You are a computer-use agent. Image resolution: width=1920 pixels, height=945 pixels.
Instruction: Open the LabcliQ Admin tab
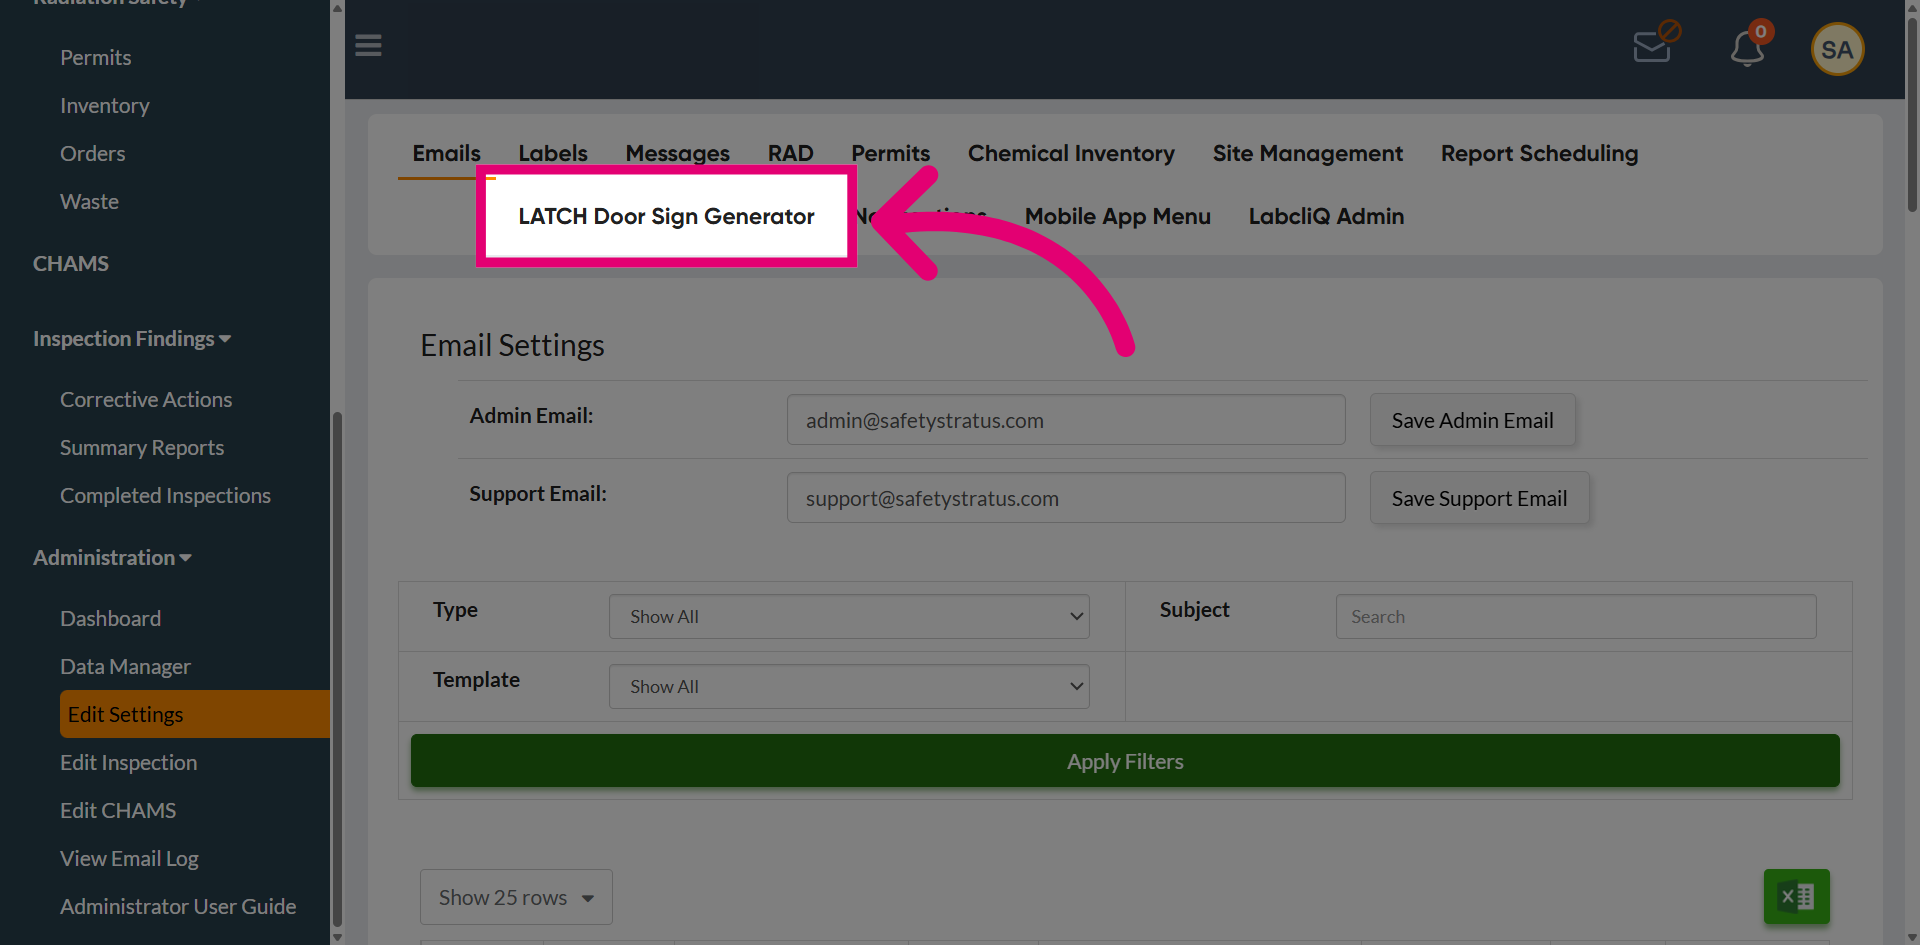coord(1326,216)
